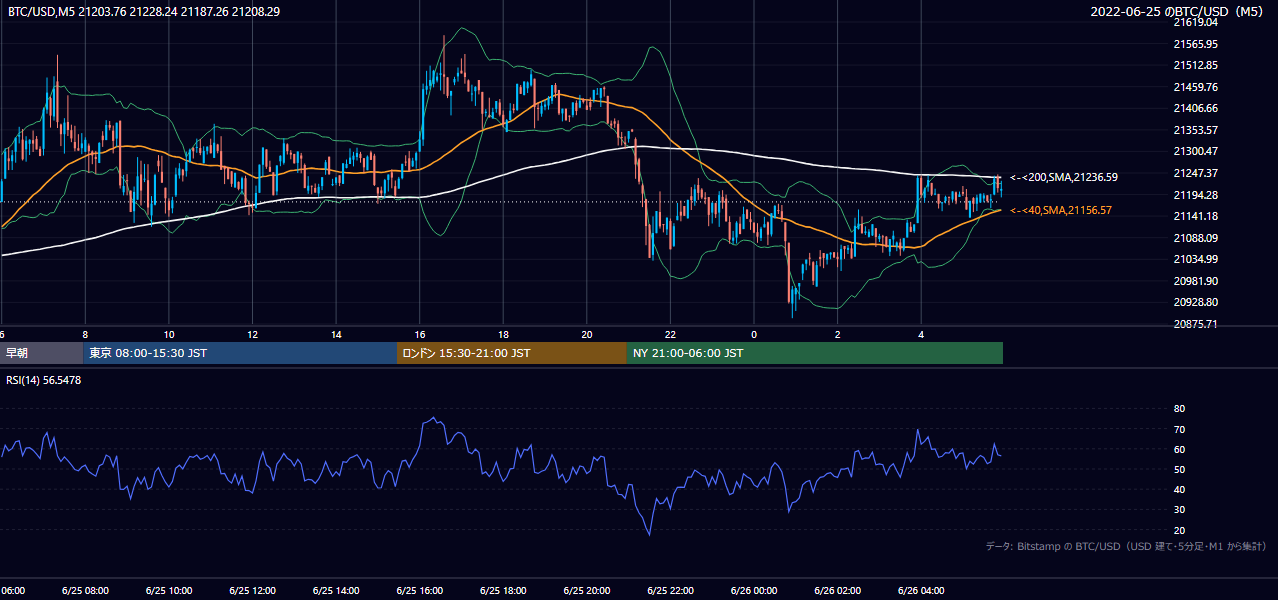Click the 40 level on RSI axis
Viewport: 1278px width, 600px height.
point(1179,489)
